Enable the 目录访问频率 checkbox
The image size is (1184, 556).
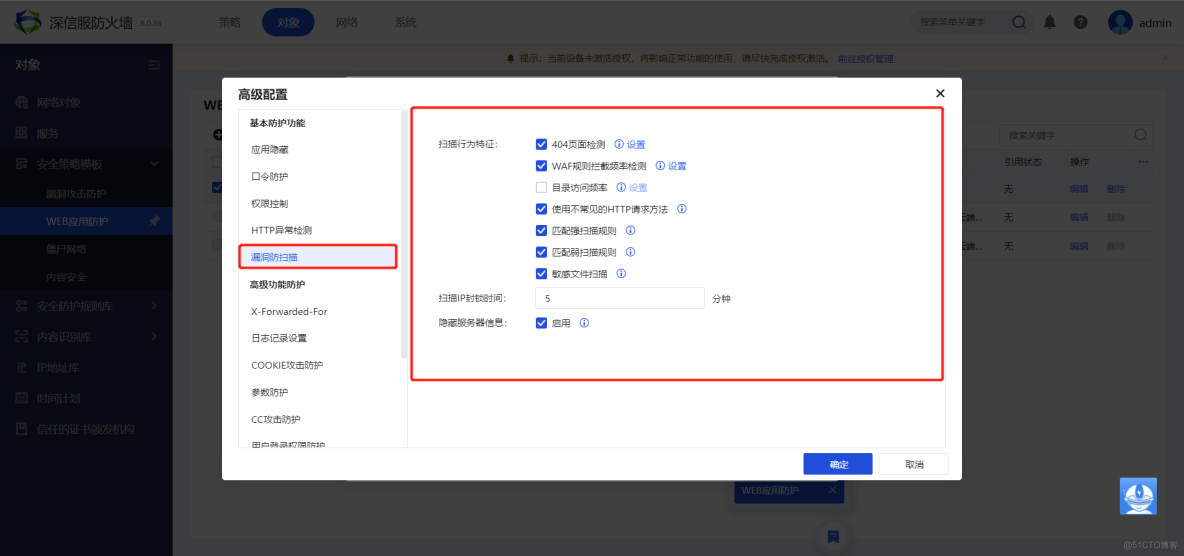point(541,187)
